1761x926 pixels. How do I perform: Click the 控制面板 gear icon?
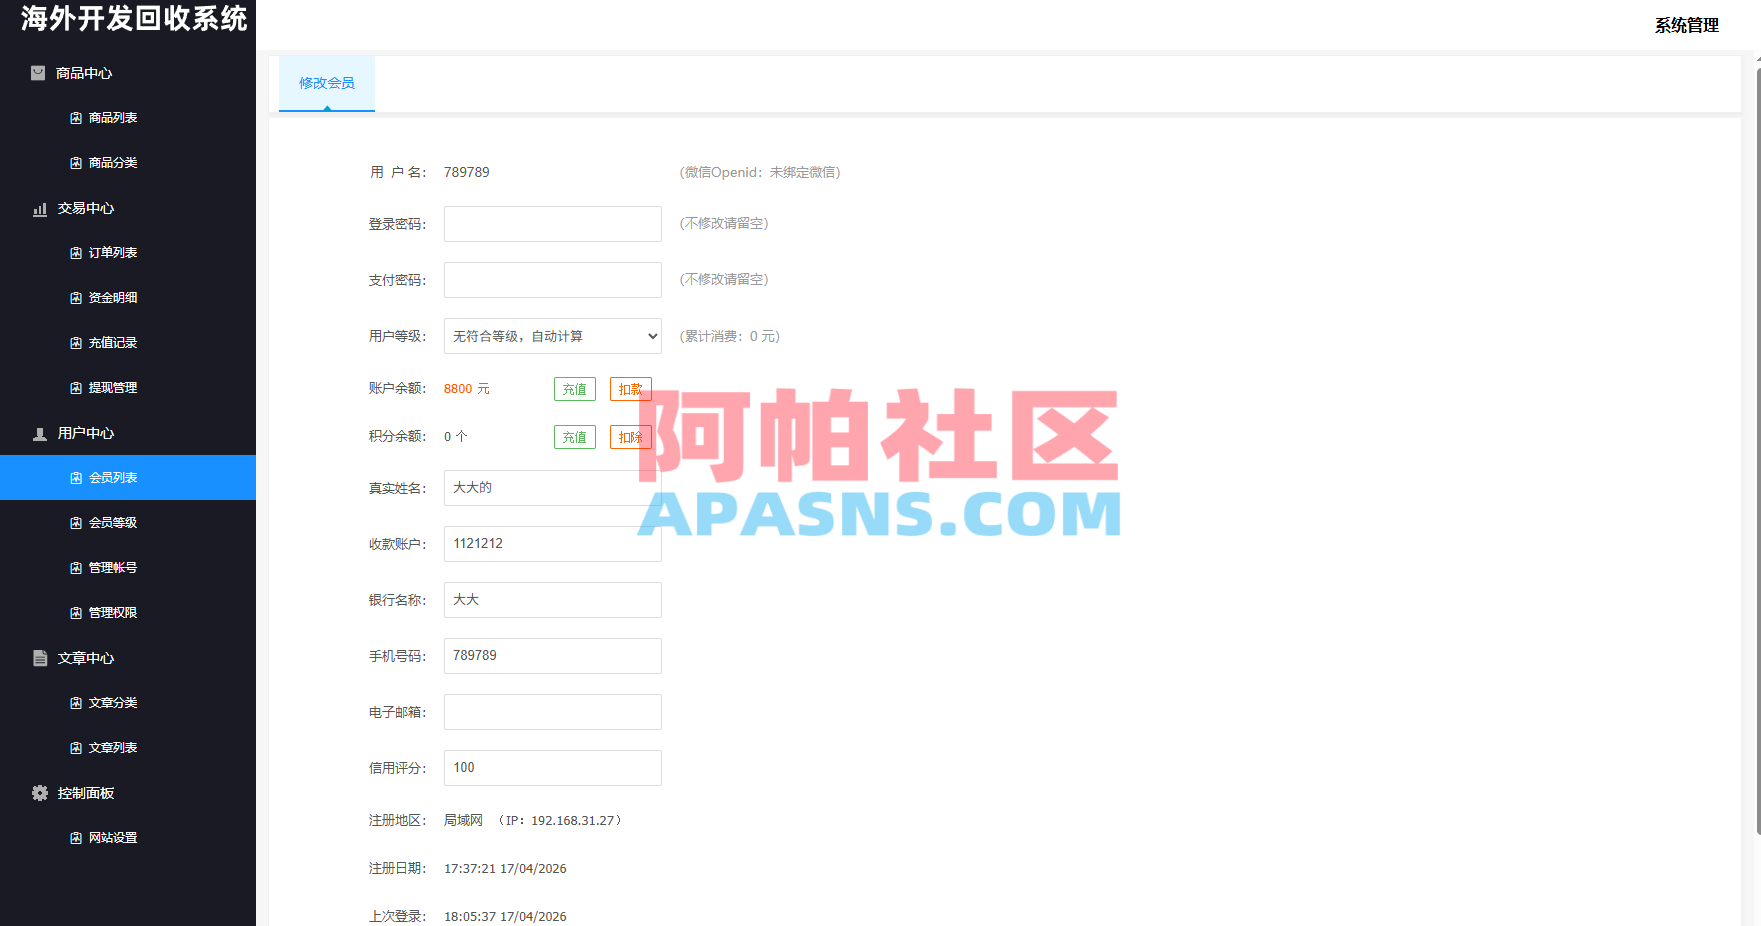40,793
